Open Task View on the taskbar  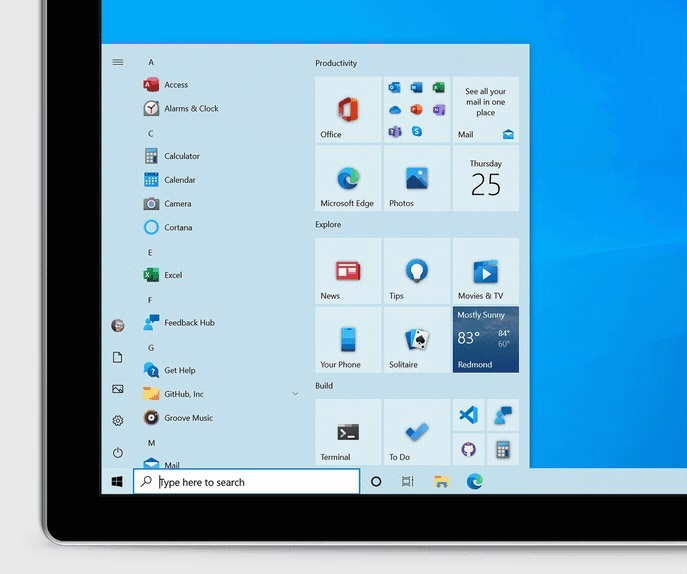pos(407,482)
